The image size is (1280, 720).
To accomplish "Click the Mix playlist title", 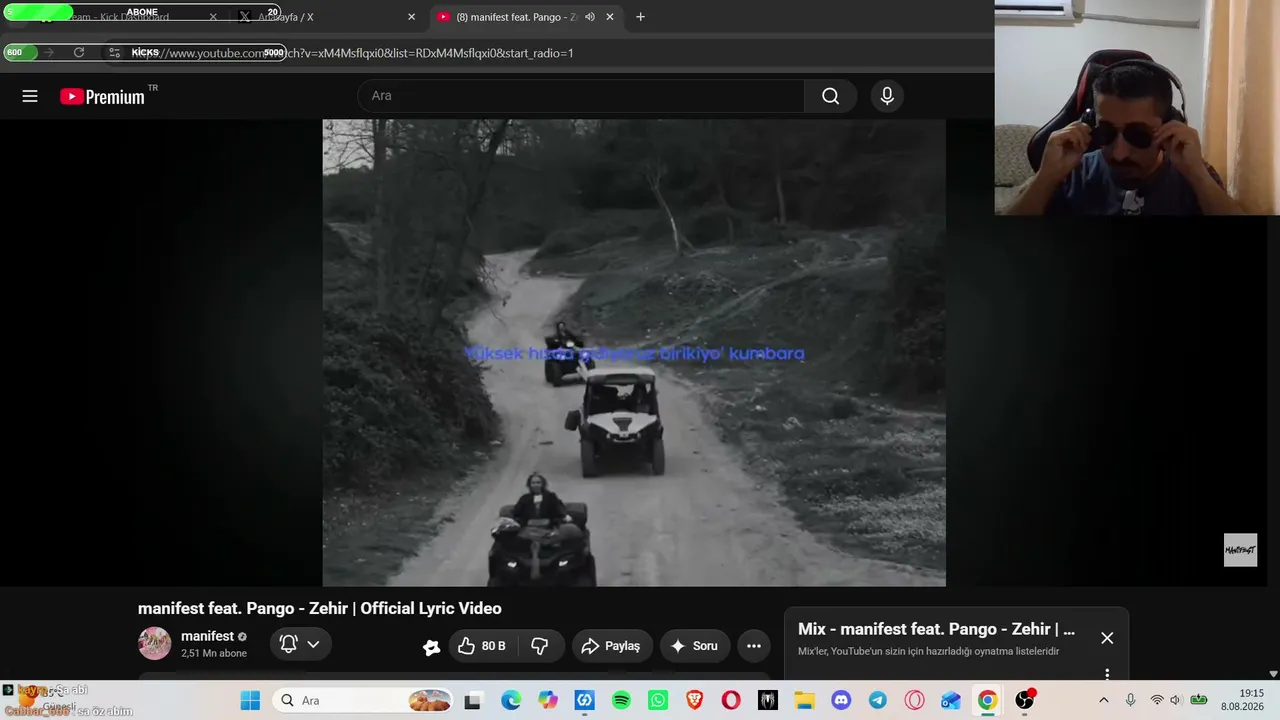I will pyautogui.click(x=936, y=629).
